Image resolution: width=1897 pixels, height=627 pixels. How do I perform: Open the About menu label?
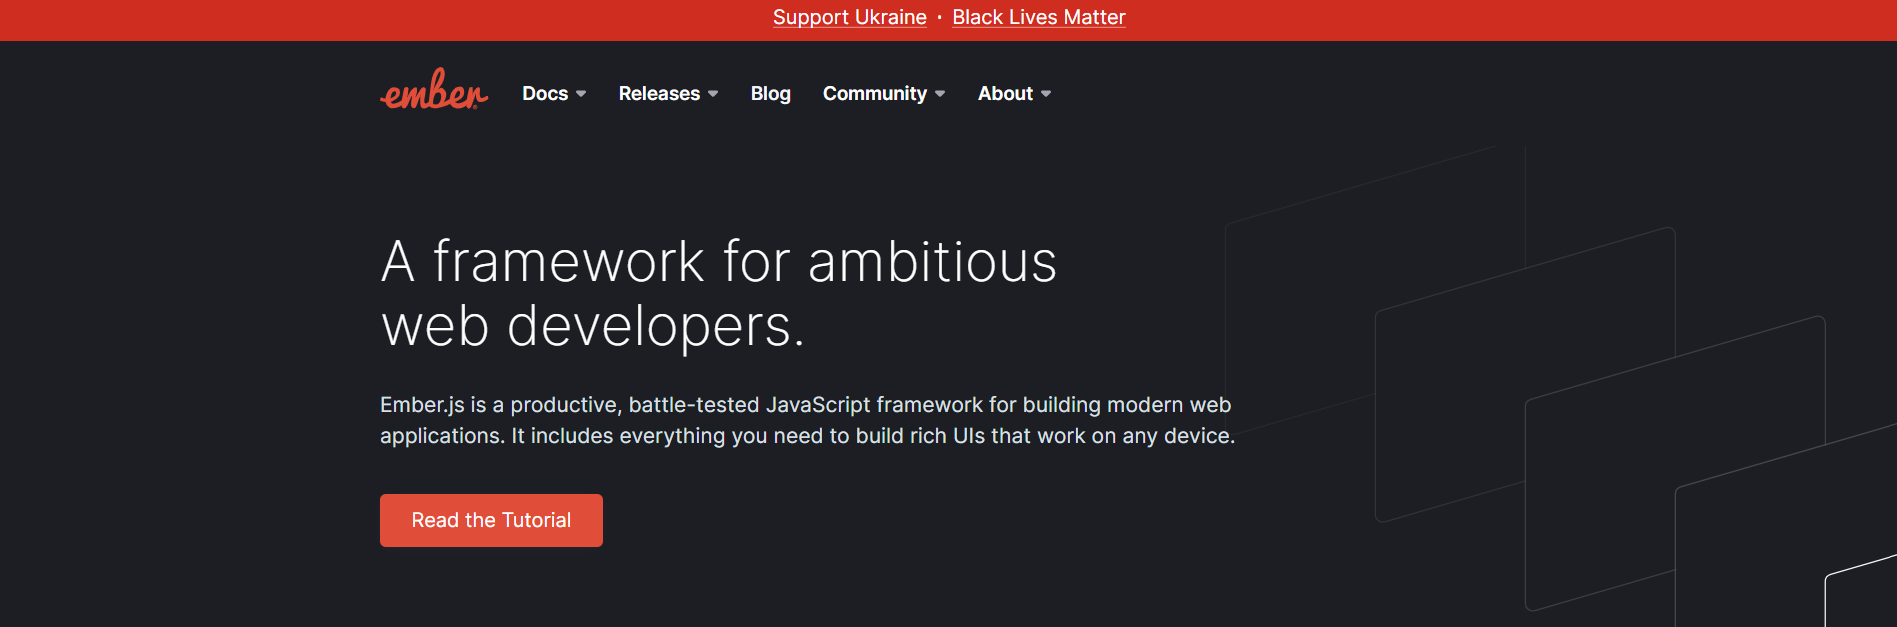(1005, 93)
